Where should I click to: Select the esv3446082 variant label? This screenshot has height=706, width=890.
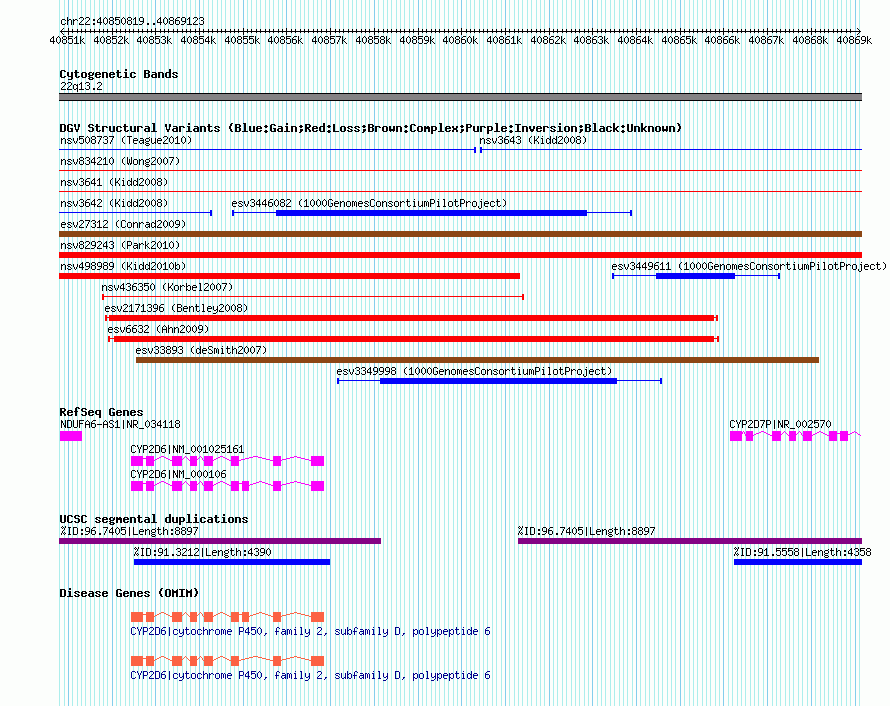[x=369, y=203]
